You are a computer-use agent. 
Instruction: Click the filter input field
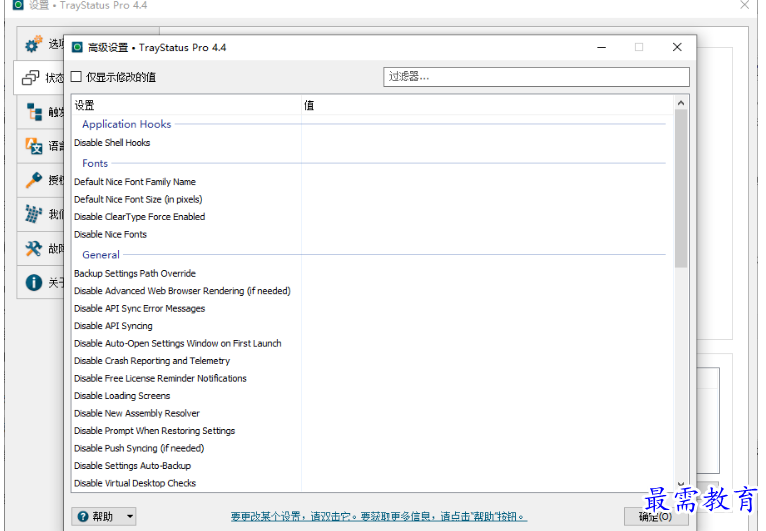536,77
